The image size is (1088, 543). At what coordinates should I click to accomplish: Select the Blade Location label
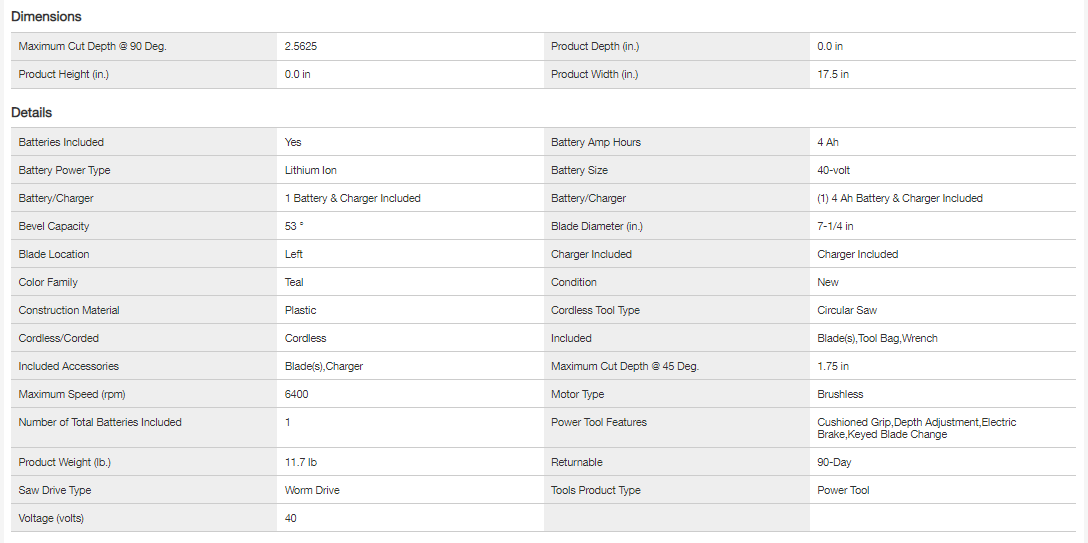coord(54,254)
